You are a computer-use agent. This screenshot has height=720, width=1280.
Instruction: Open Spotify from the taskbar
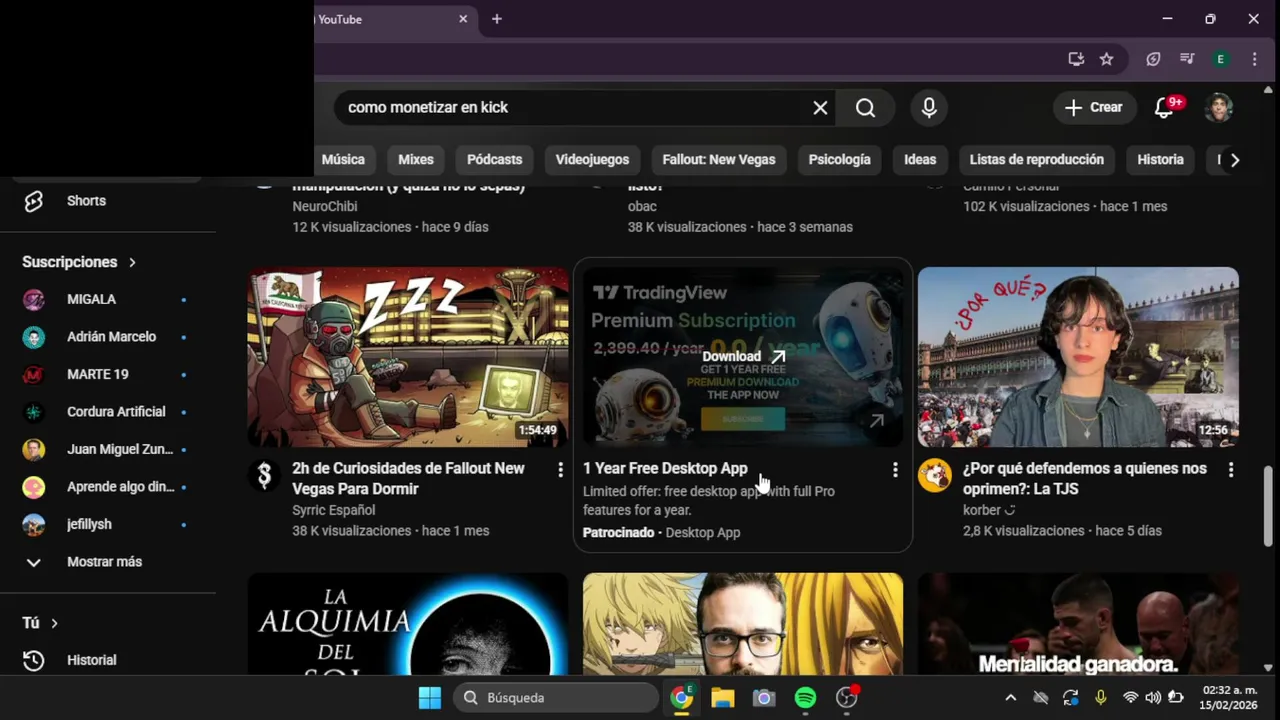click(805, 698)
